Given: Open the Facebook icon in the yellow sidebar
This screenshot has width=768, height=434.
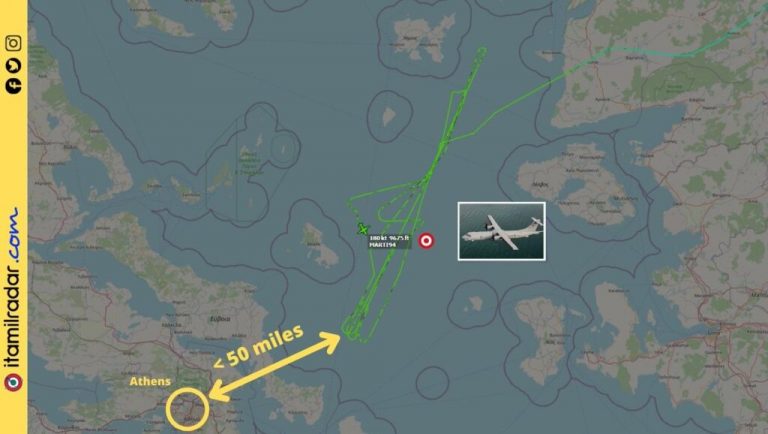Looking at the screenshot, I should (x=13, y=86).
